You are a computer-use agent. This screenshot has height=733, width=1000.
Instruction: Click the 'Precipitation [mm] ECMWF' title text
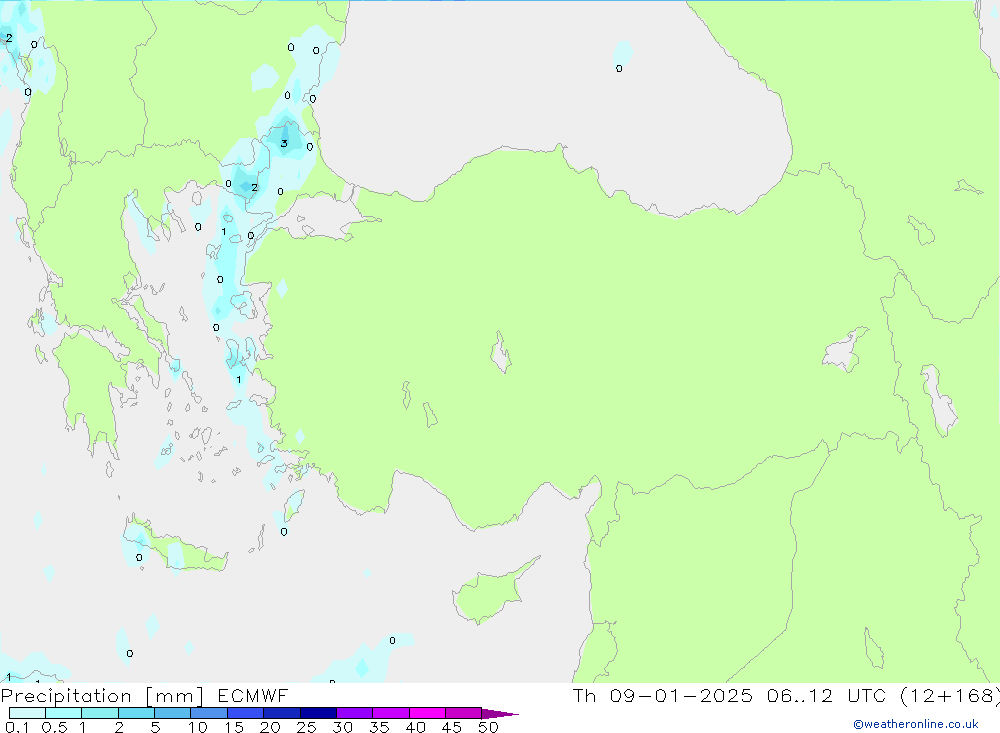point(145,696)
